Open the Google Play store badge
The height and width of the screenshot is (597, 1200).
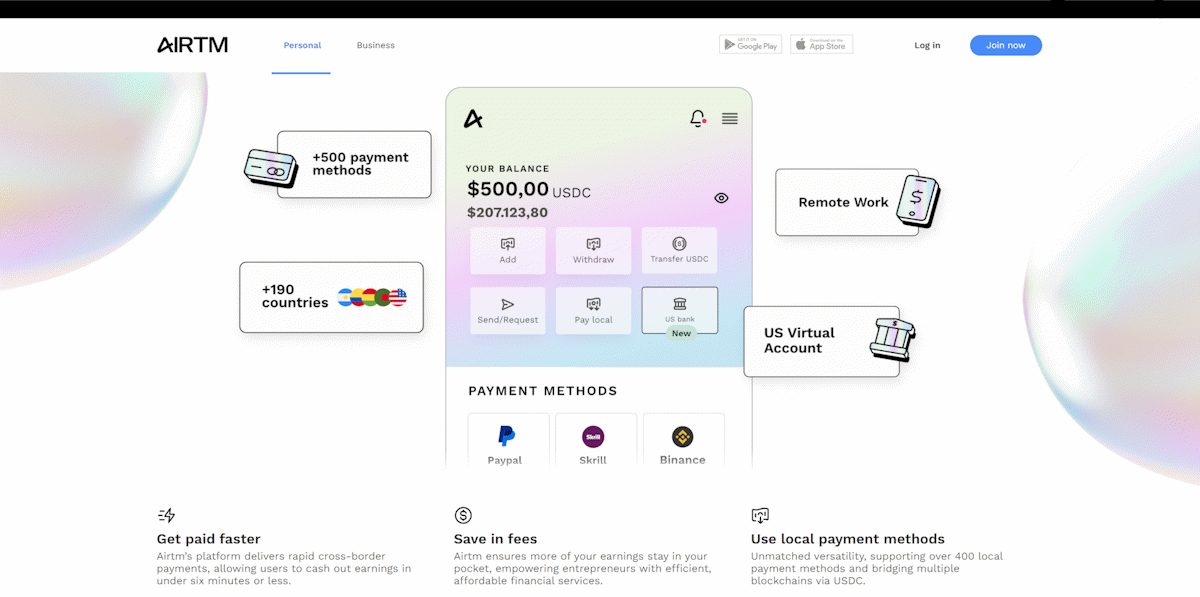pos(750,44)
